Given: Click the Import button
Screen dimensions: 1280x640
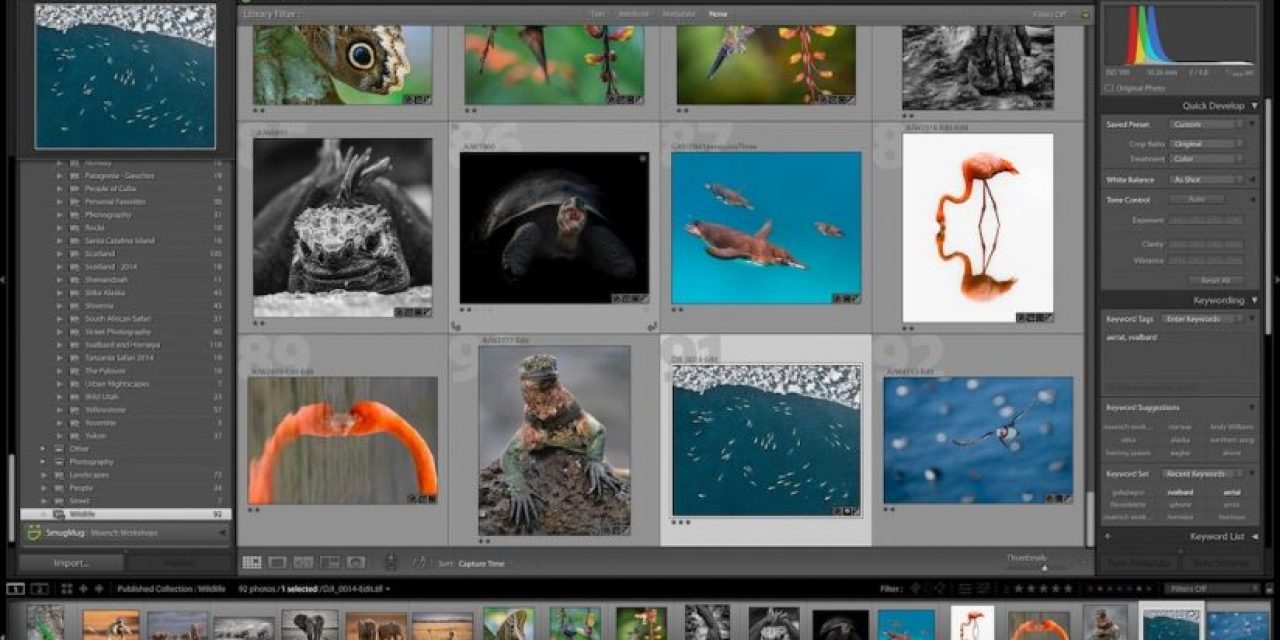Looking at the screenshot, I should [x=71, y=563].
